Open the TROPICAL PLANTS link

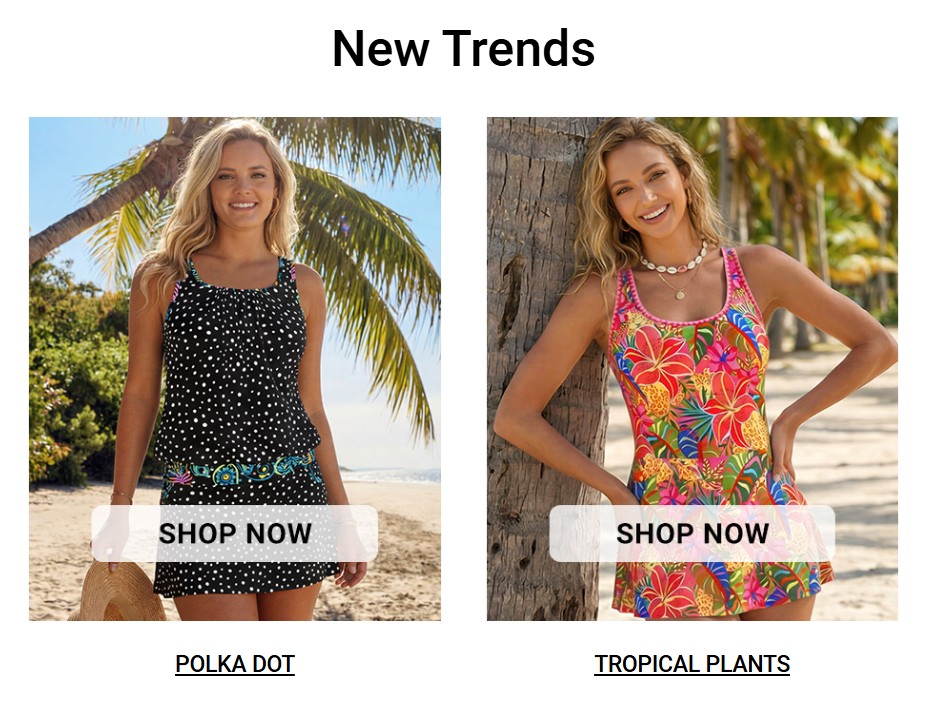point(692,664)
